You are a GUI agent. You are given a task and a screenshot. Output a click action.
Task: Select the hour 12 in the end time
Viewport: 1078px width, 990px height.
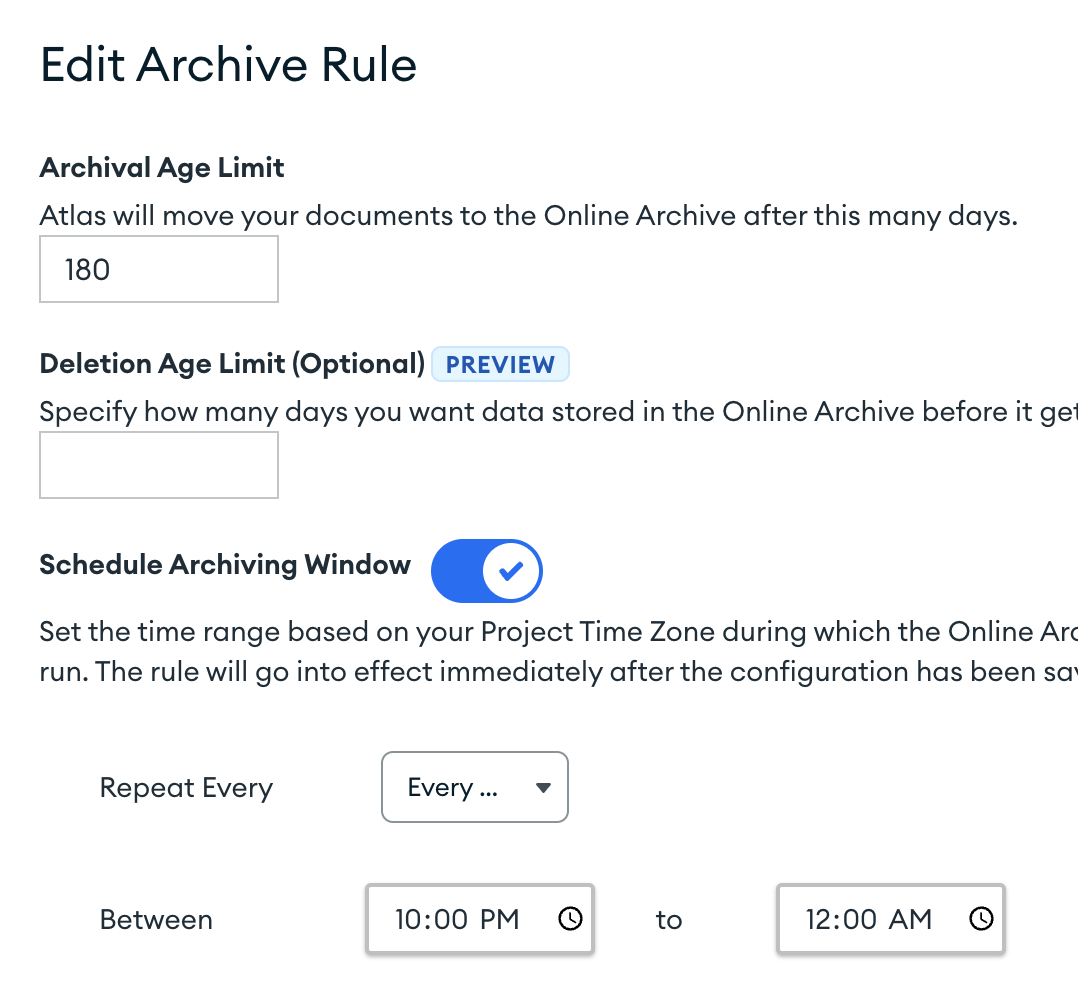820,919
